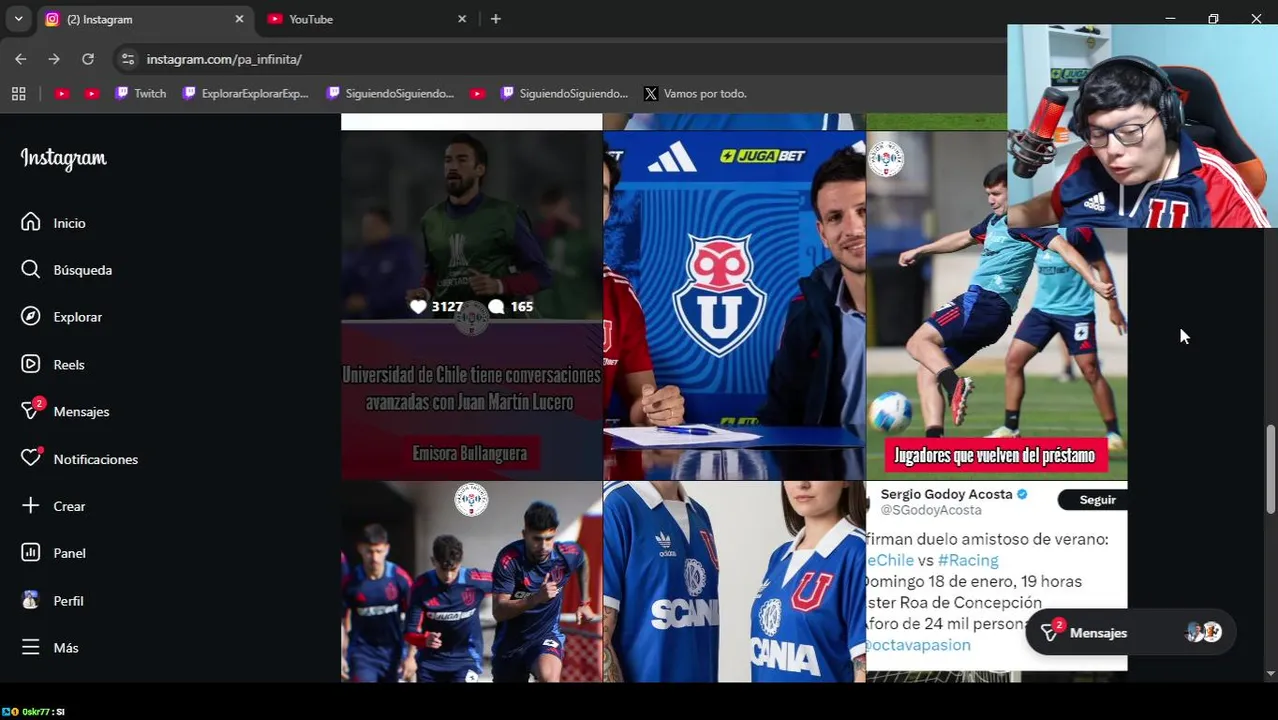This screenshot has width=1278, height=720.
Task: Select the (2) Instagram tab
Action: (145, 19)
